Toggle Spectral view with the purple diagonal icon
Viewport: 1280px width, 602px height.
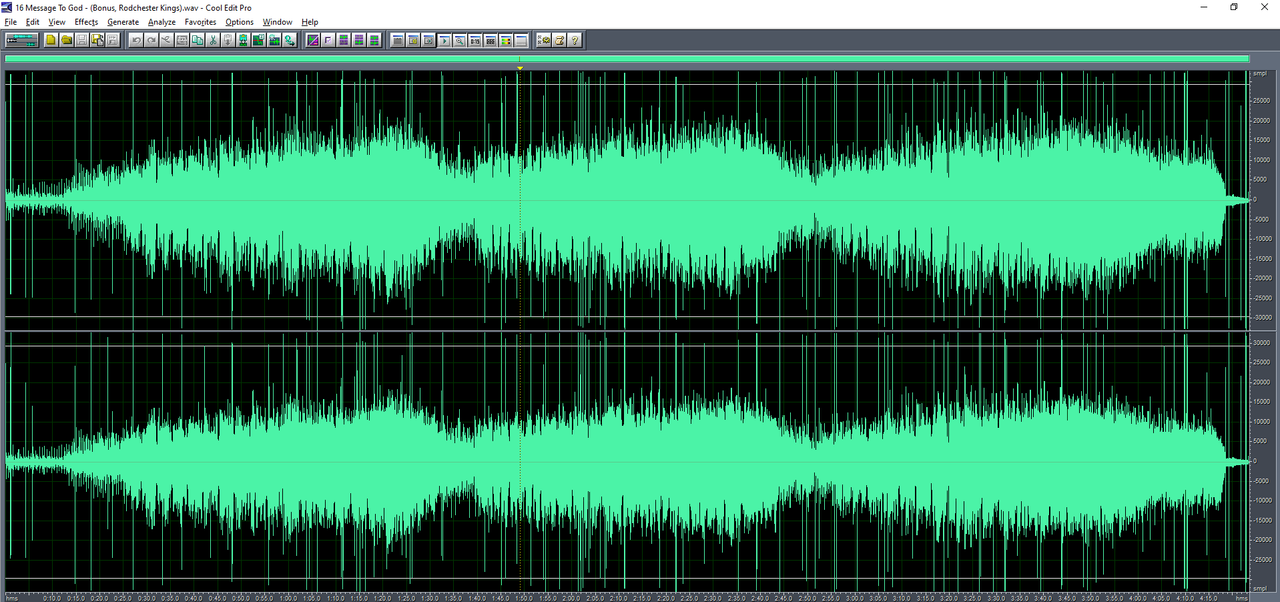312,40
